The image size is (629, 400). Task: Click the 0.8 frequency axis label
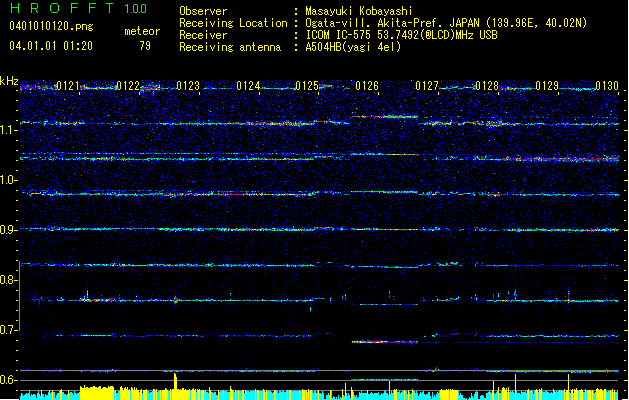click(8, 280)
